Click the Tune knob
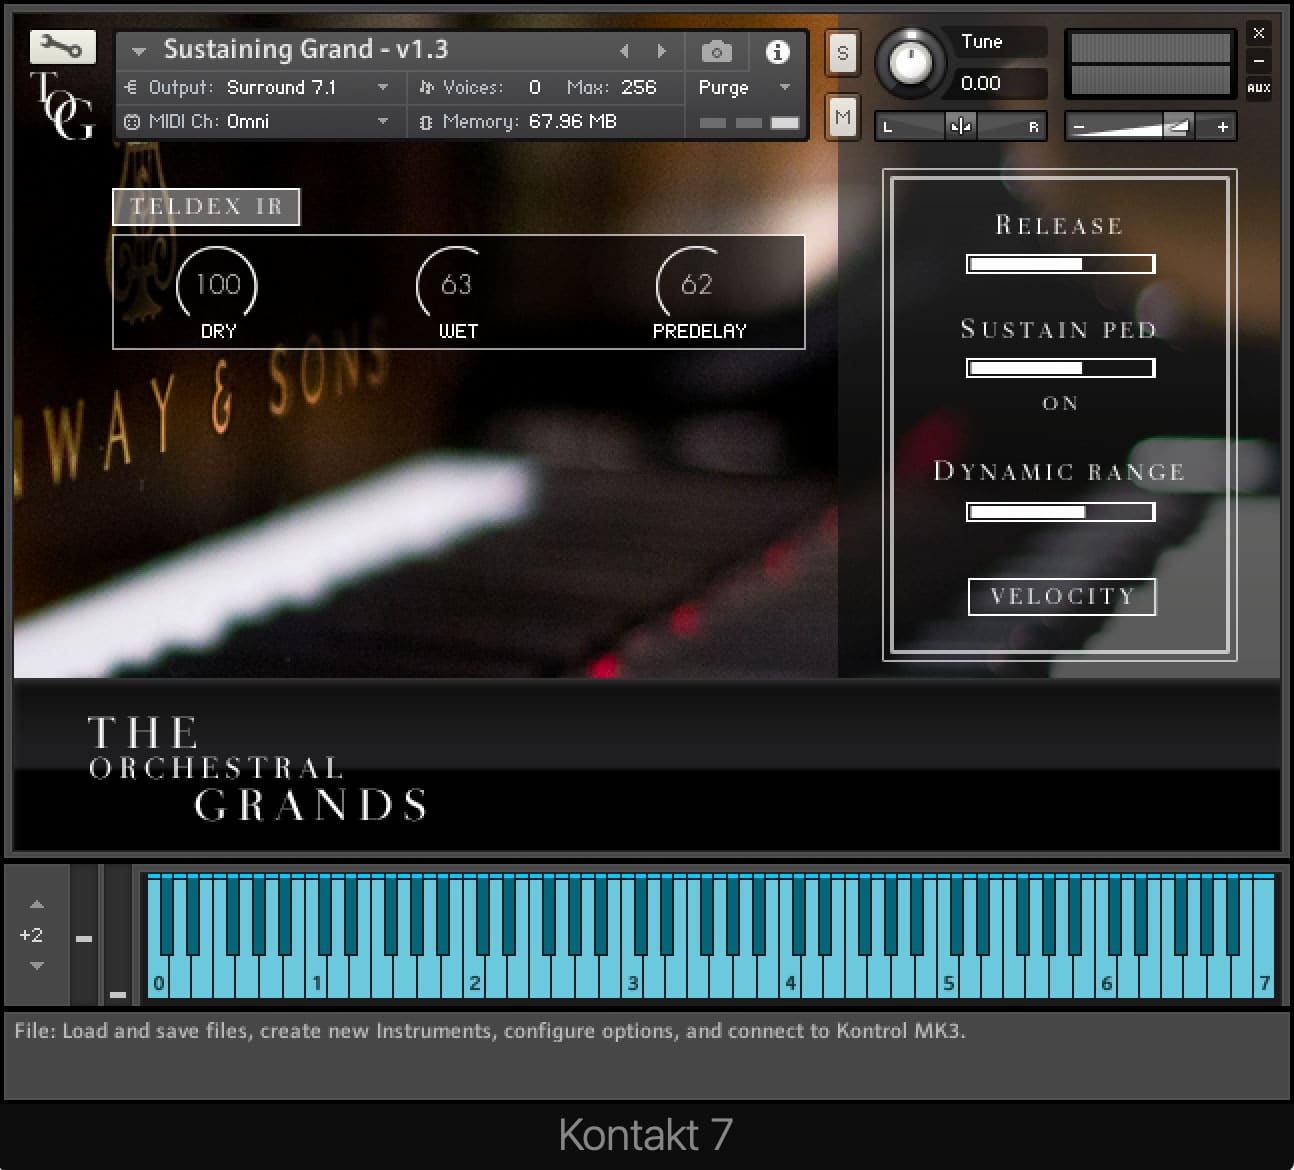Viewport: 1294px width, 1170px height. click(x=910, y=63)
